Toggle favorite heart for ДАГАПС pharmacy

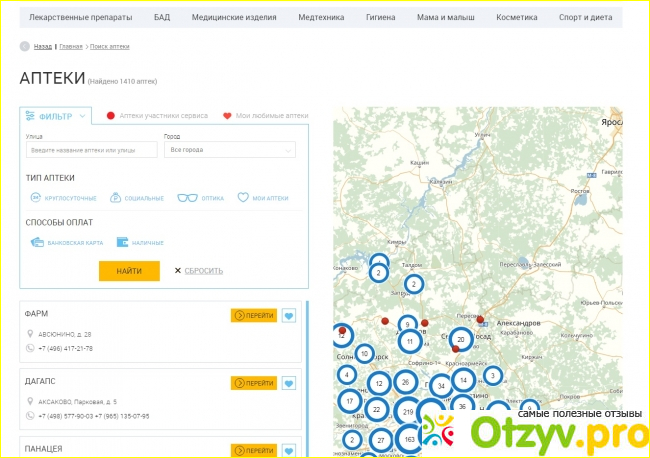click(x=289, y=383)
